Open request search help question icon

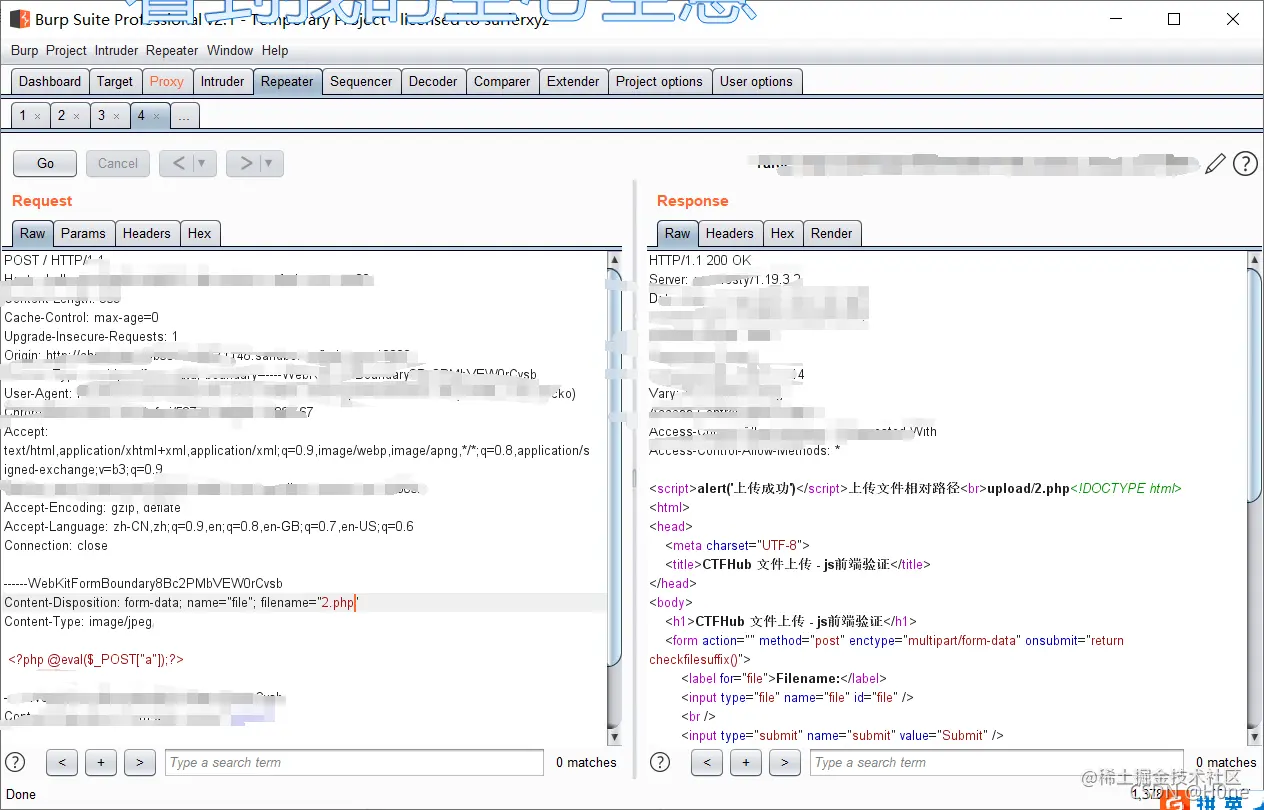point(15,762)
